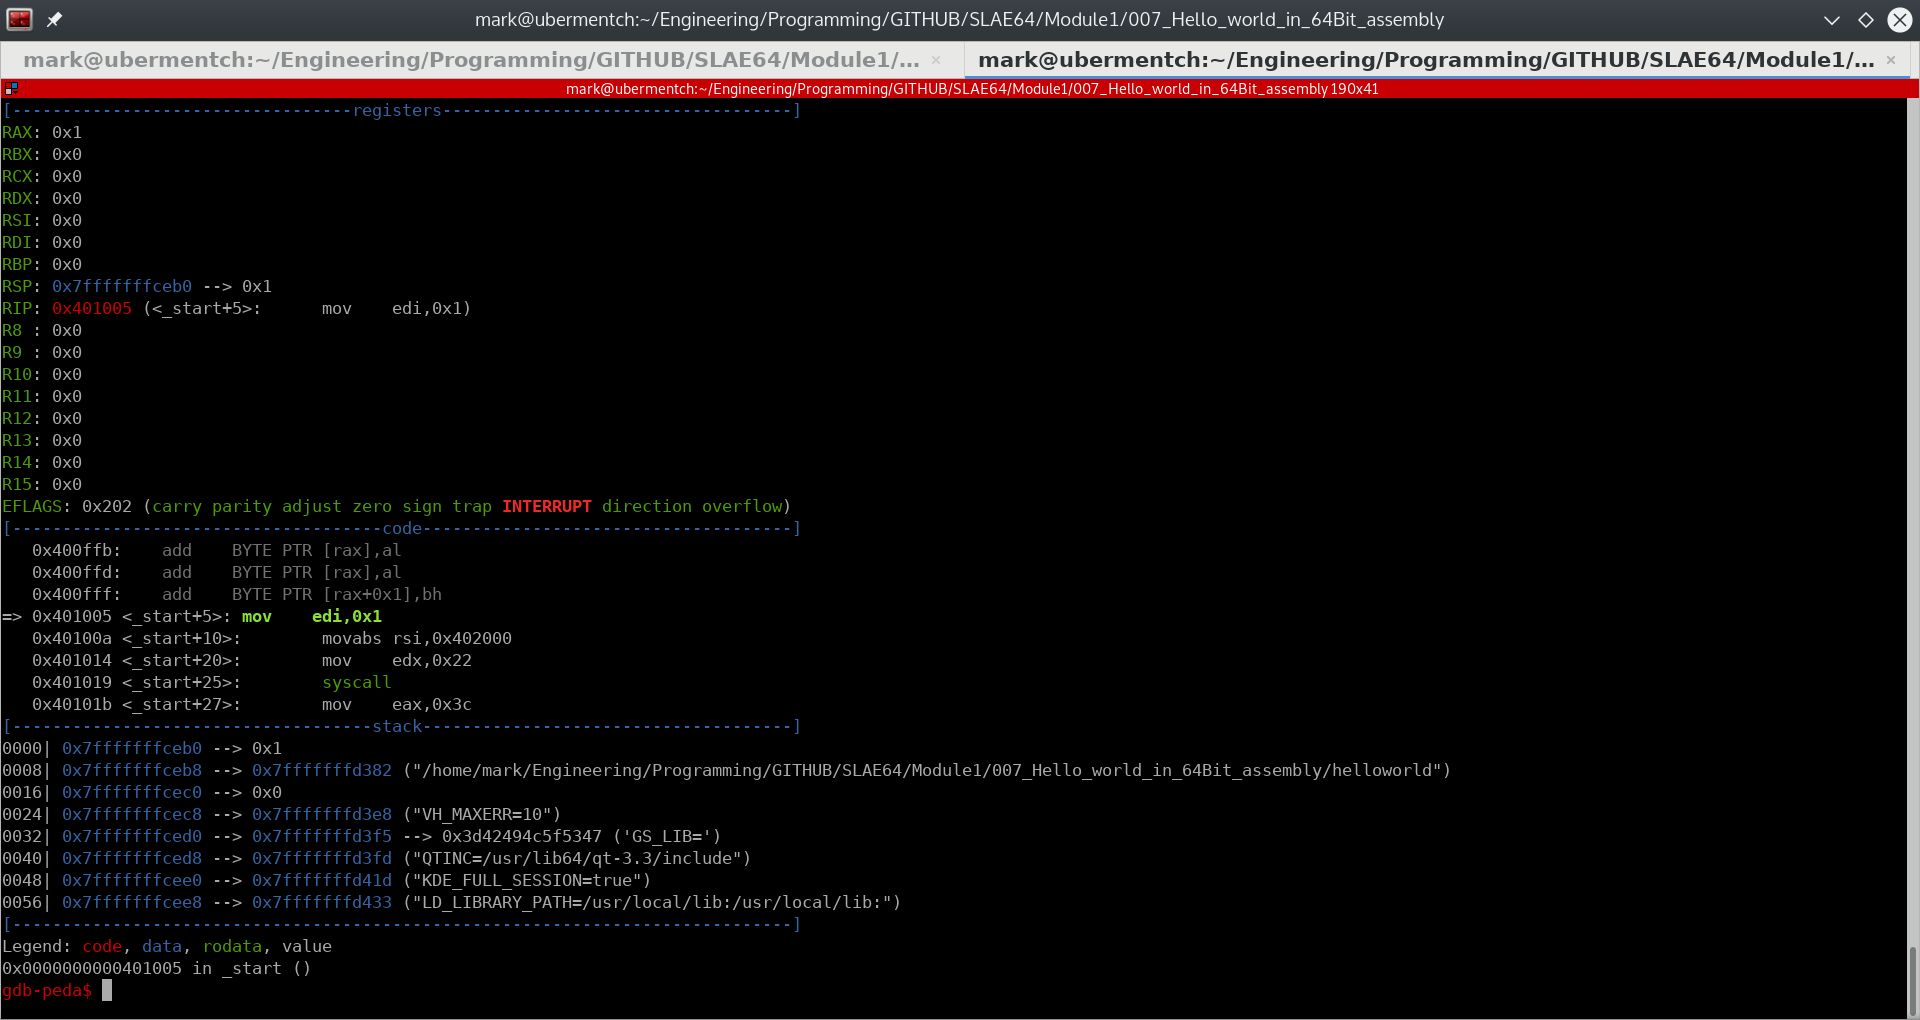Screen dimensions: 1920x1020
Task: Click the code section header
Action: [x=402, y=528]
